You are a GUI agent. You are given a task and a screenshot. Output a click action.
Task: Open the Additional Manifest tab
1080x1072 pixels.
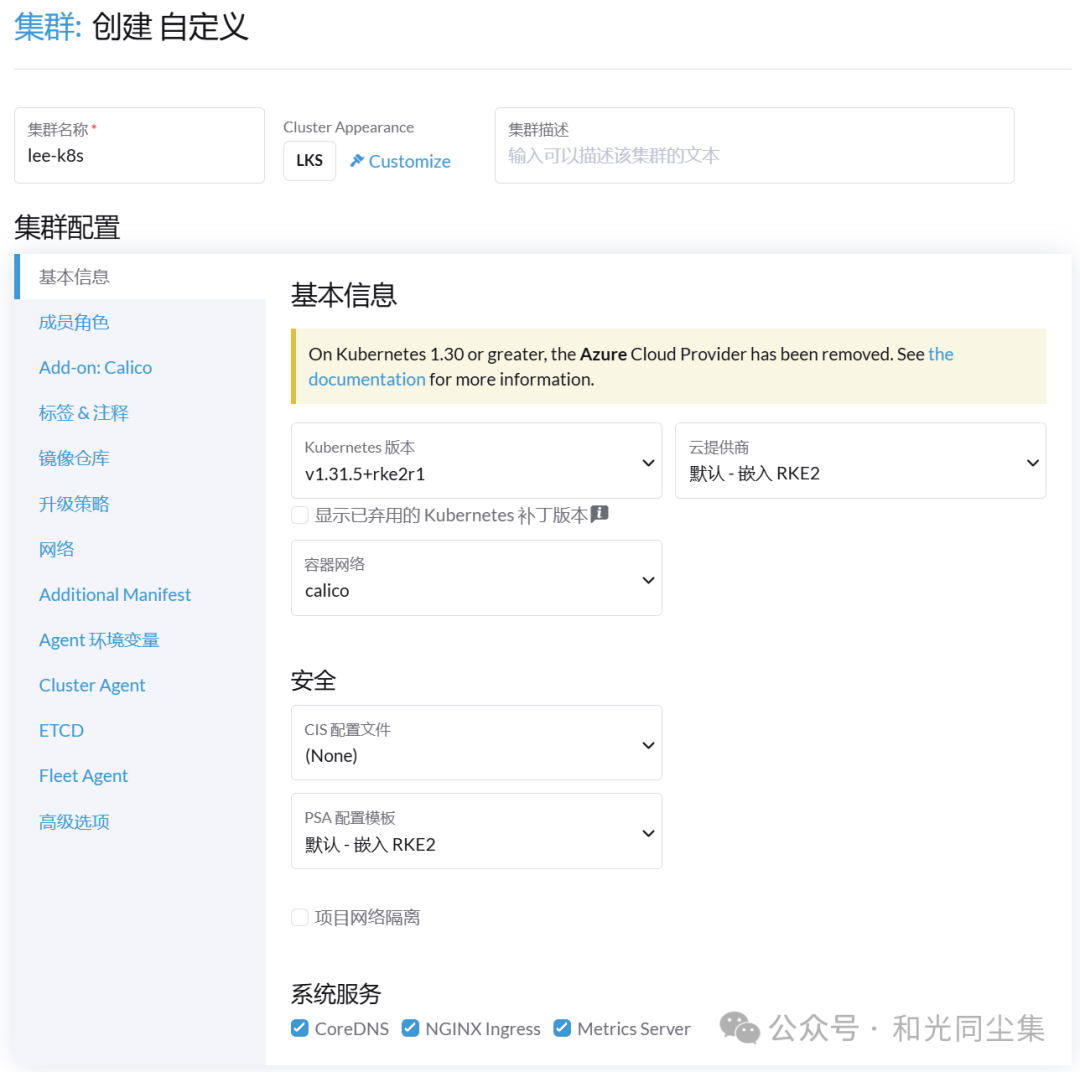click(140, 595)
